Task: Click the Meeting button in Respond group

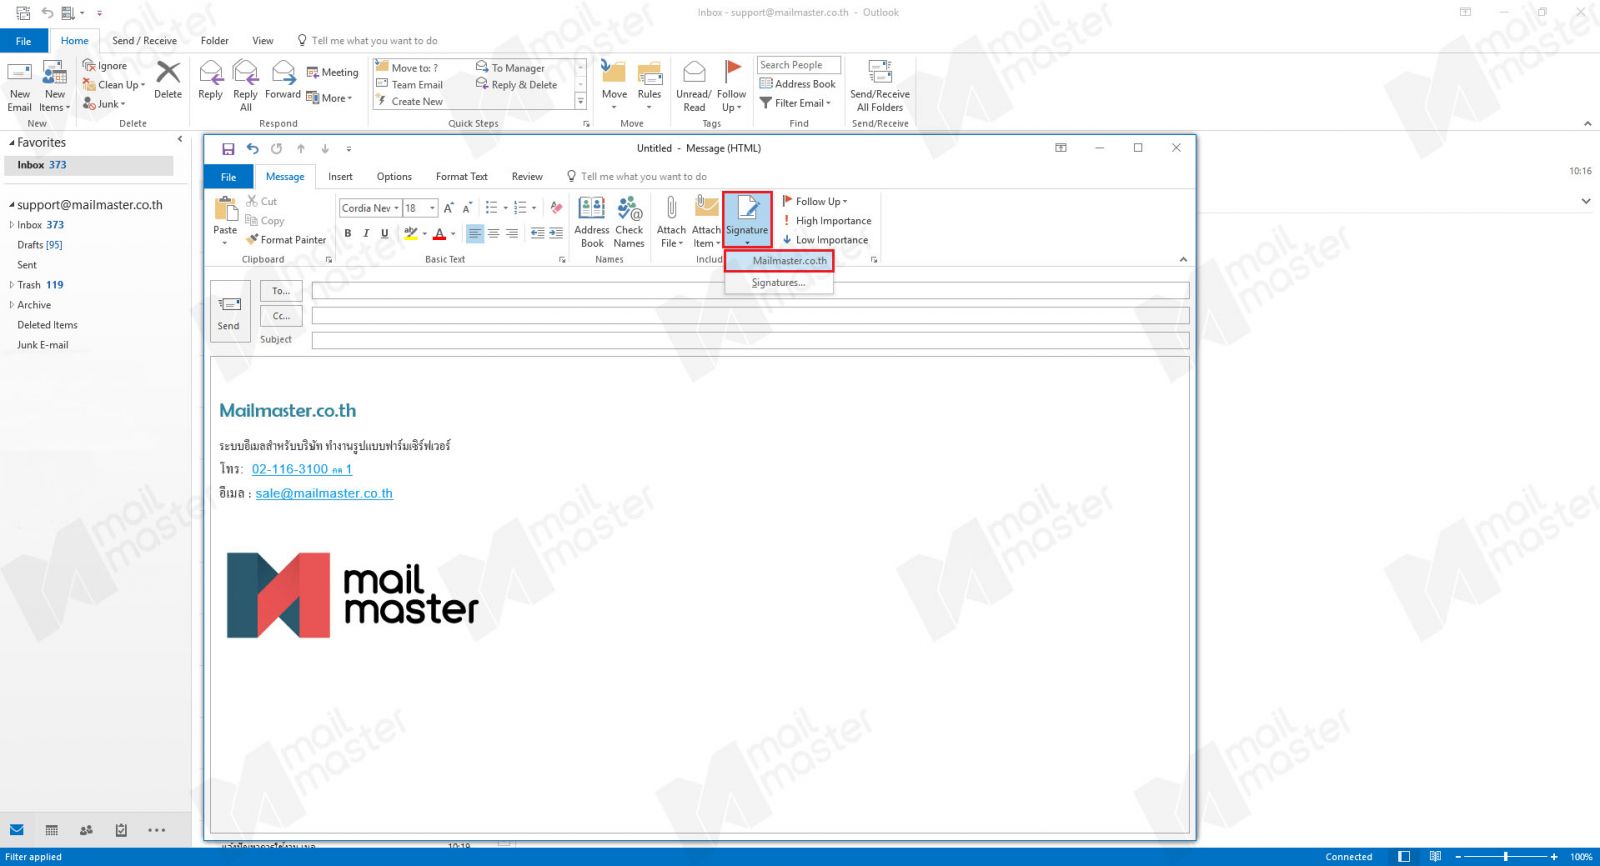Action: click(x=332, y=72)
